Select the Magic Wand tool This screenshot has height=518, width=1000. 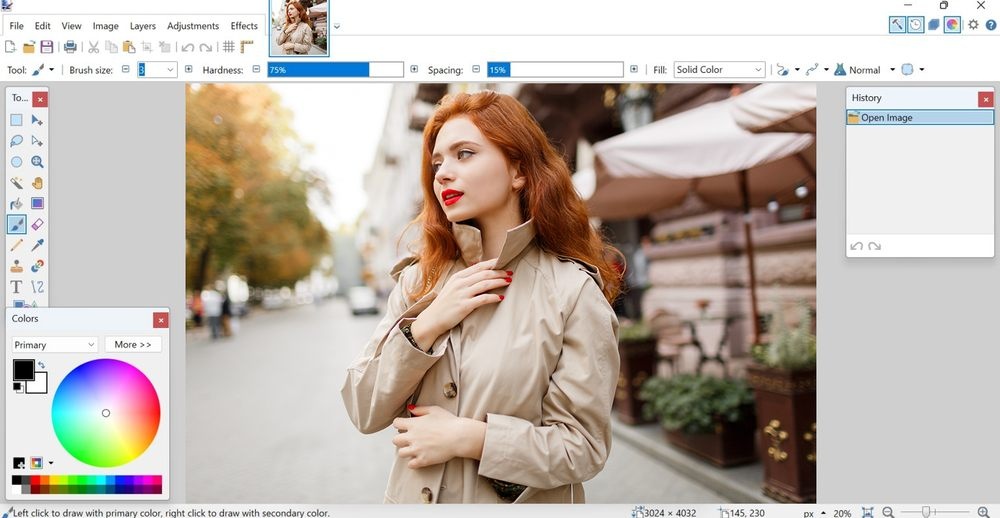point(17,183)
